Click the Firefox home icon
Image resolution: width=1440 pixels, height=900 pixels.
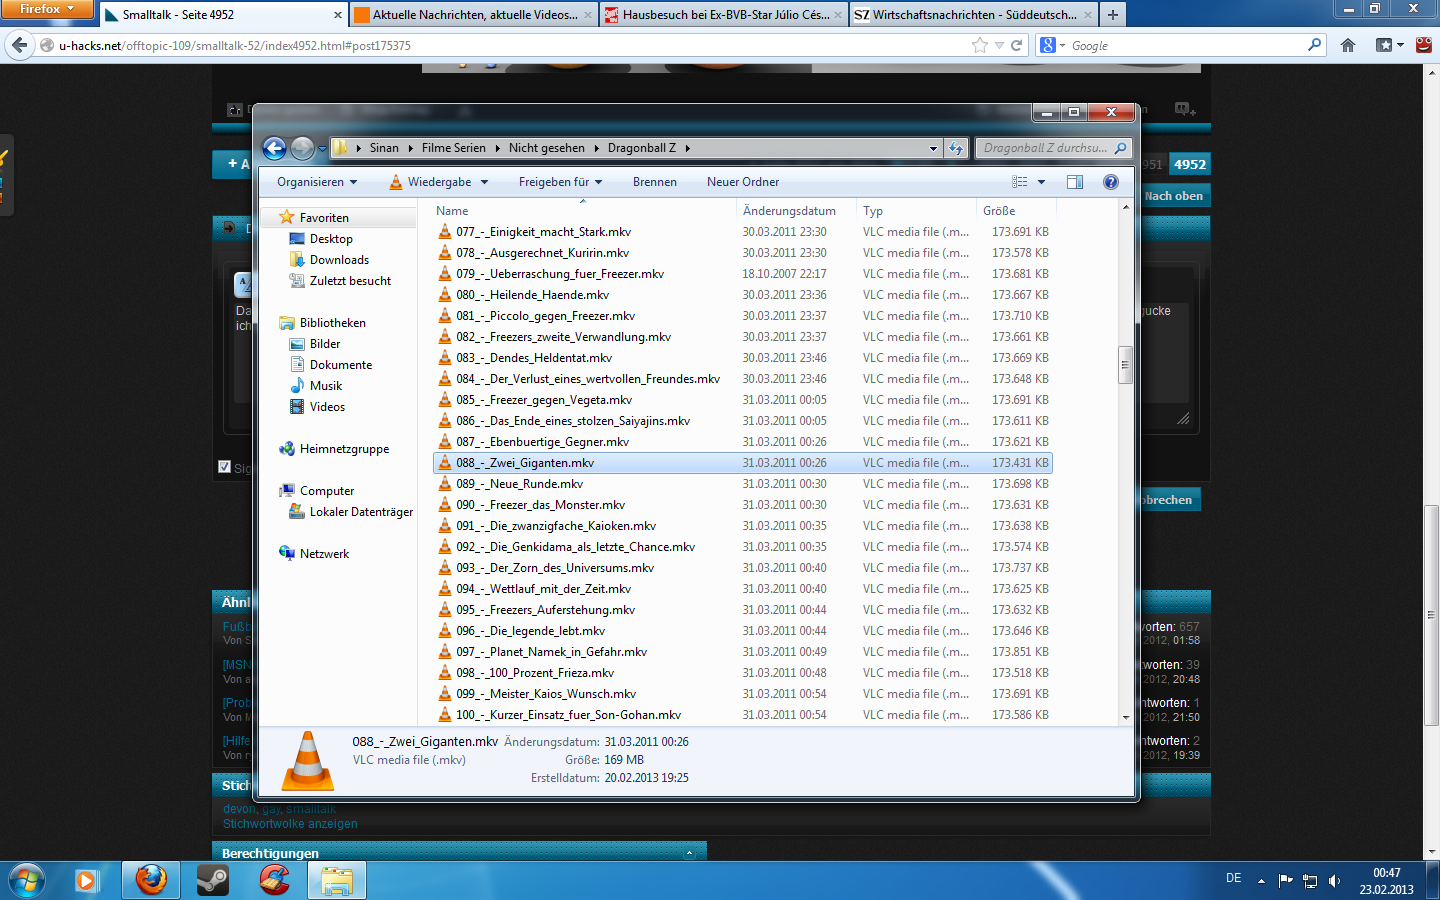click(1348, 45)
